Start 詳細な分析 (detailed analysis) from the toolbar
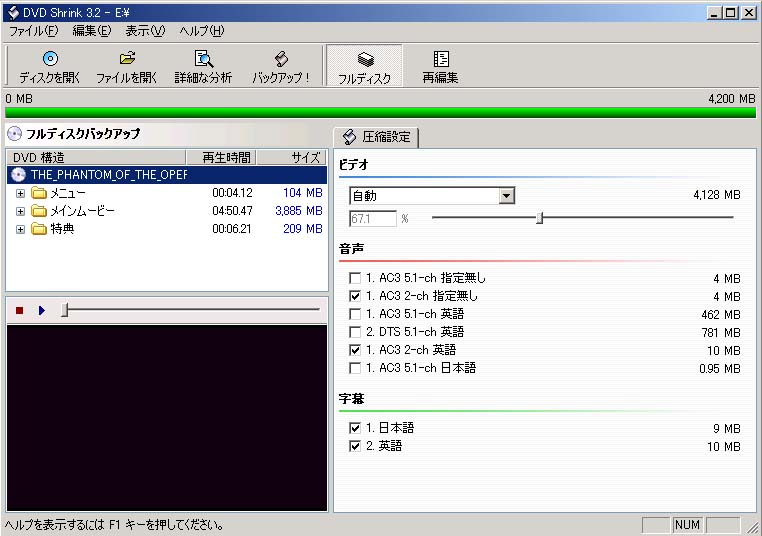The width and height of the screenshot is (762, 536). coord(204,59)
